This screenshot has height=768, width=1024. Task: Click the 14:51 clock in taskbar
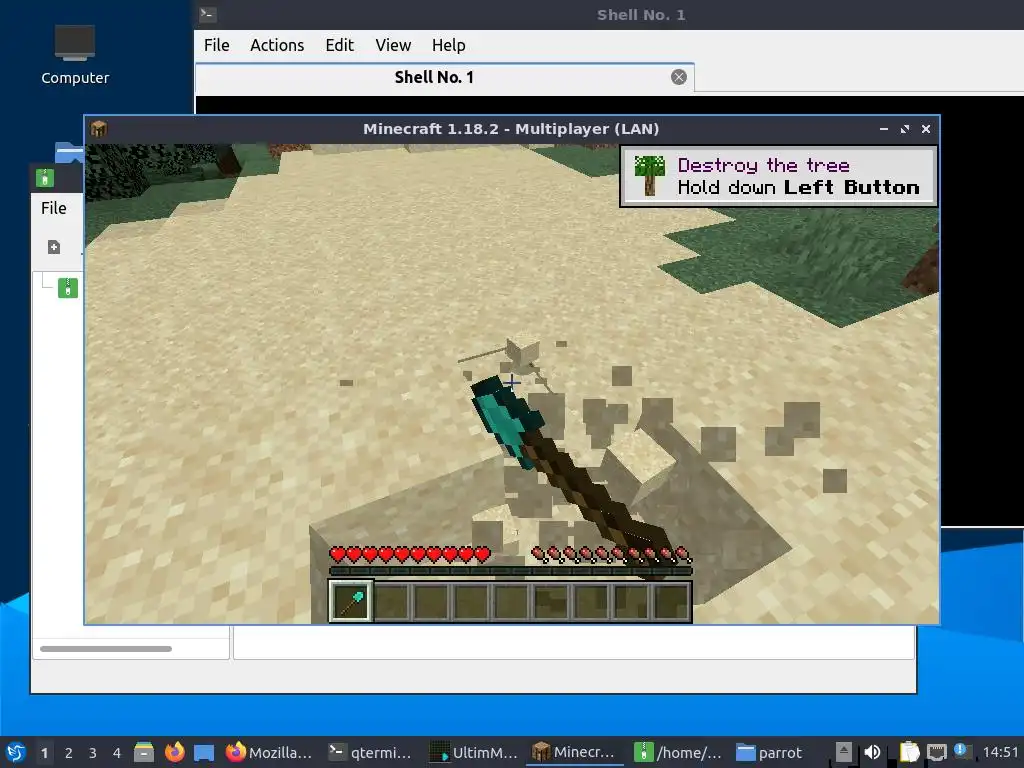[x=1000, y=752]
